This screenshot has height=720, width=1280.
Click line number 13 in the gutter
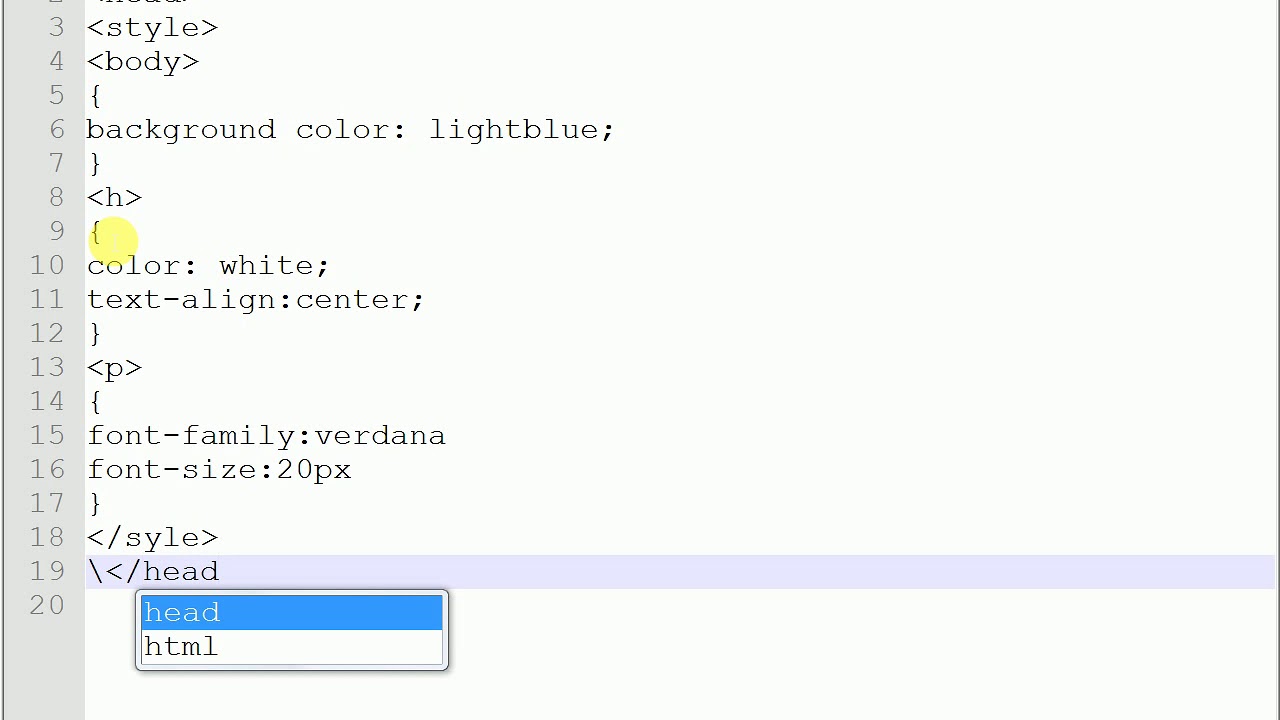click(x=47, y=367)
